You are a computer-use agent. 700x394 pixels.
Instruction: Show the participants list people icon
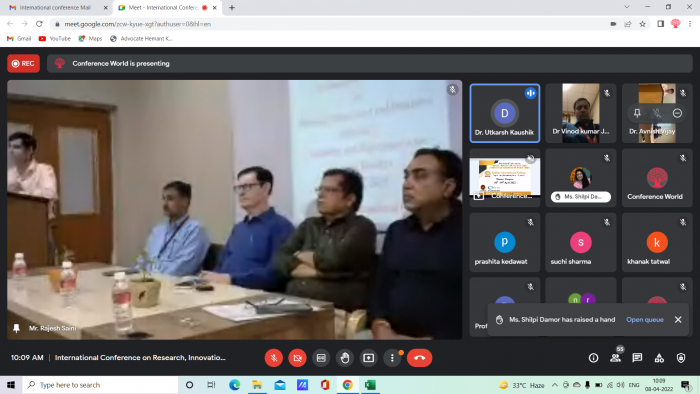click(x=615, y=358)
